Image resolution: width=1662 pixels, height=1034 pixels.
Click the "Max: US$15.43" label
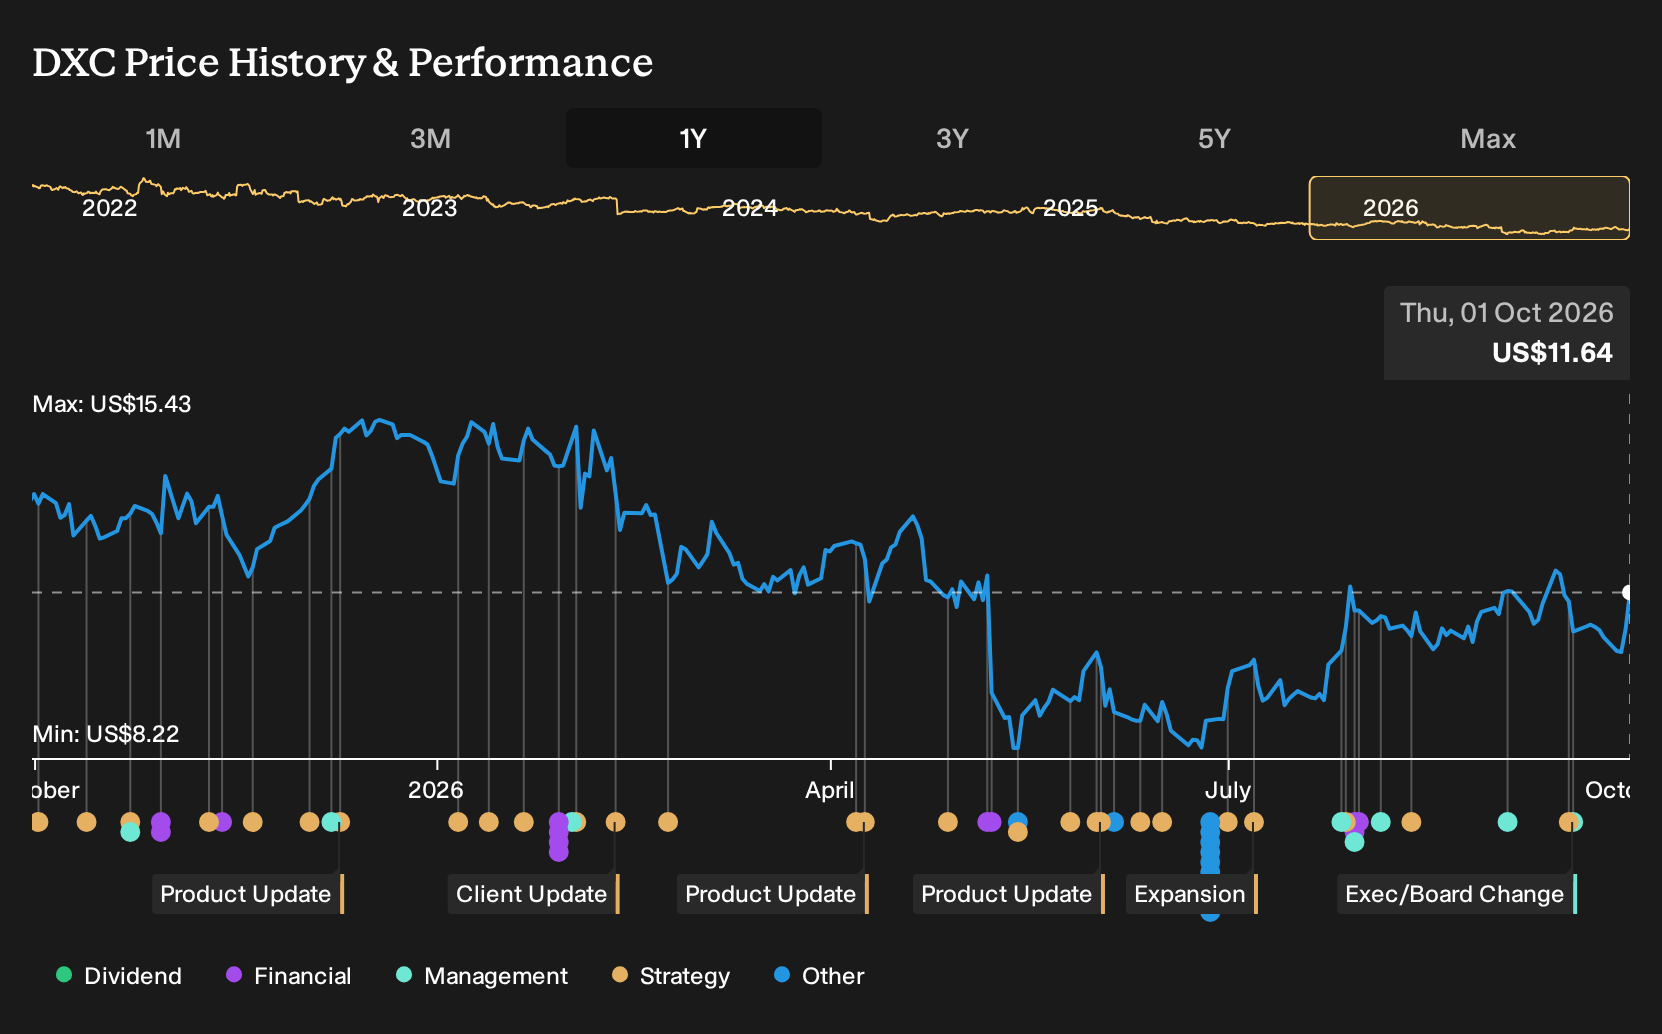(x=112, y=404)
